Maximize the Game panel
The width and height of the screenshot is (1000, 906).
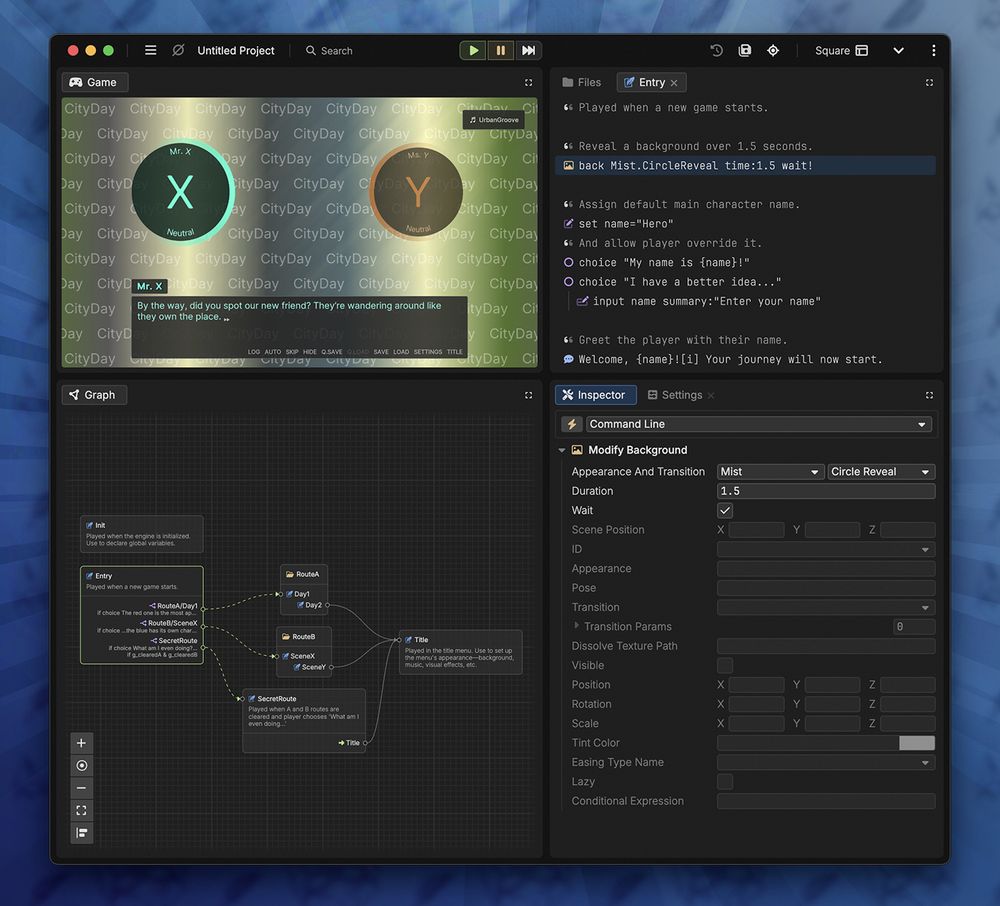pyautogui.click(x=529, y=82)
